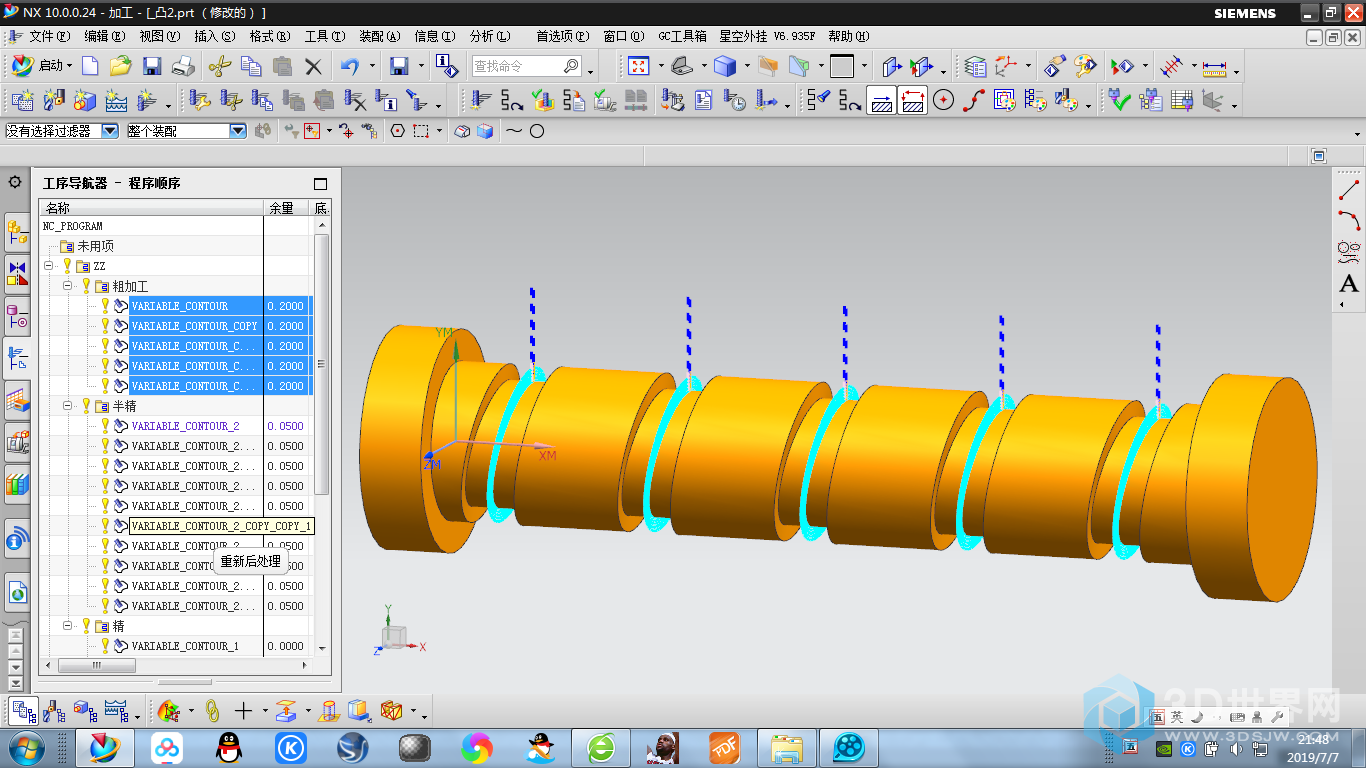Click the Layer Settings icon
This screenshot has width=1366, height=768.
tap(976, 66)
